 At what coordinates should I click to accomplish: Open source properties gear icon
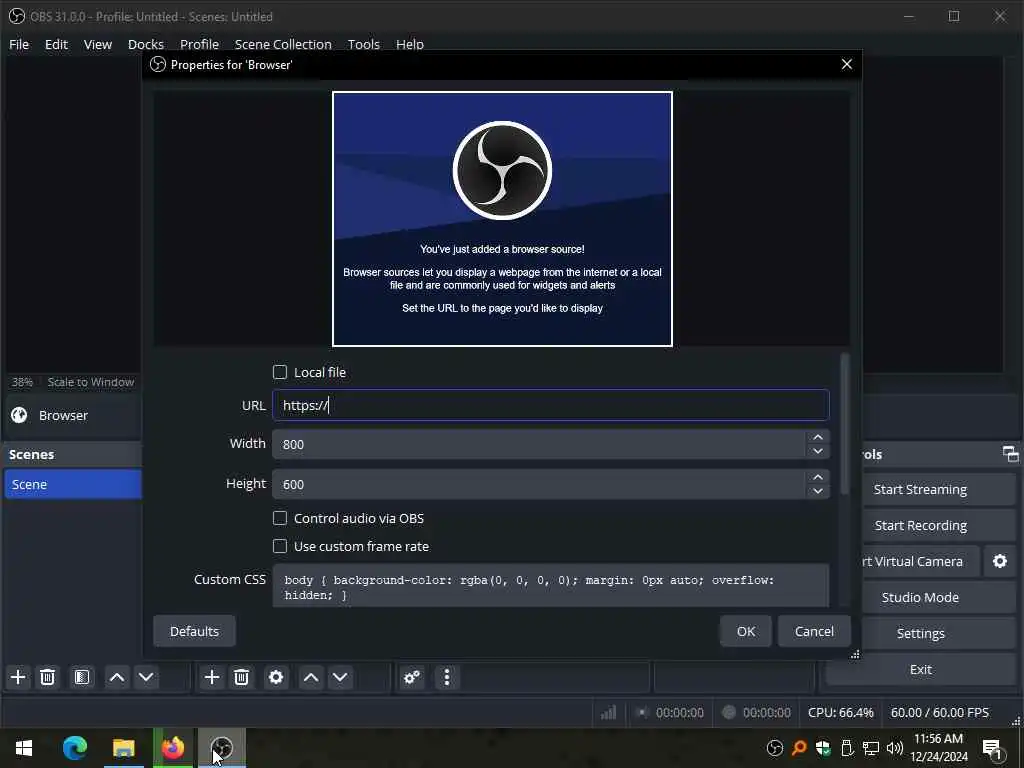pyautogui.click(x=276, y=677)
